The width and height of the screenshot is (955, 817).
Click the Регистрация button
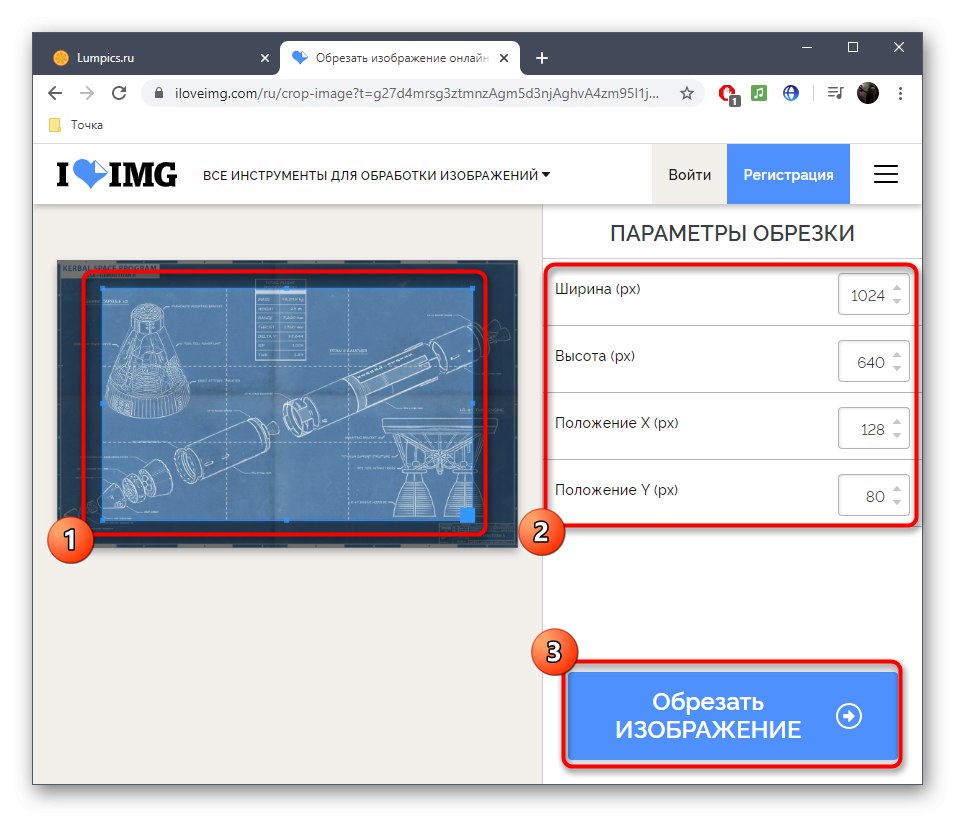788,174
